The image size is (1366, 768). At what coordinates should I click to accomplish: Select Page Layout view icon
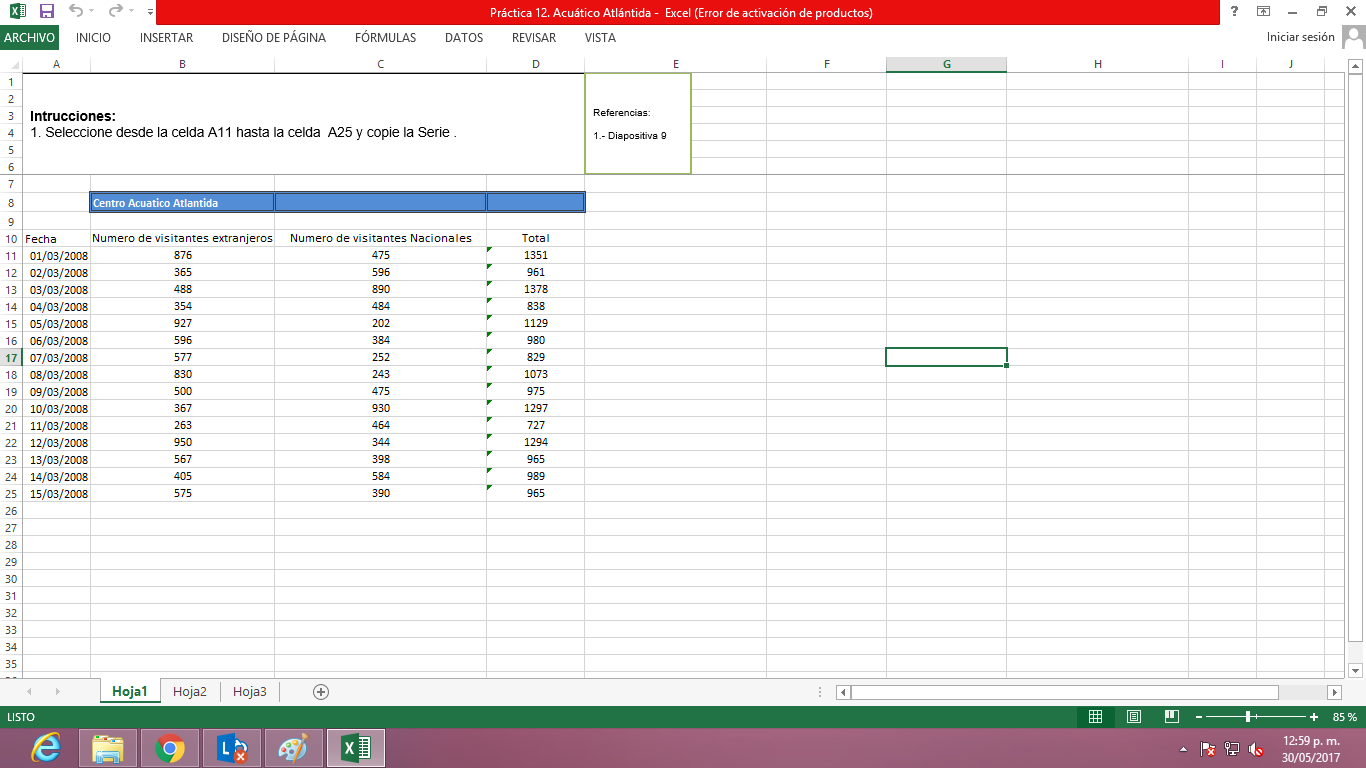click(x=1134, y=717)
